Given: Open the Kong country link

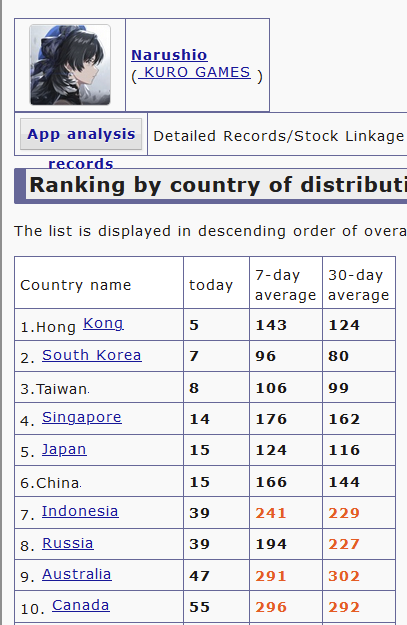Looking at the screenshot, I should [103, 323].
